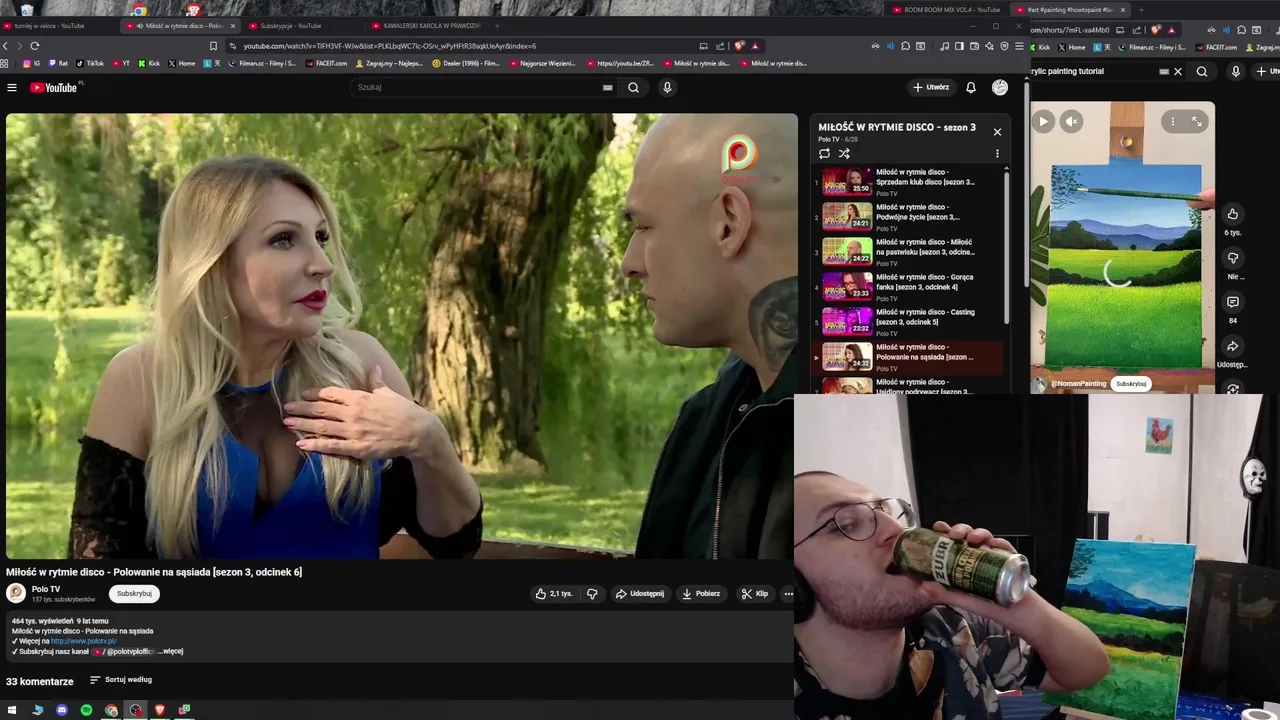Toggle playlist shuffle icon
The image size is (1280, 720).
point(844,154)
